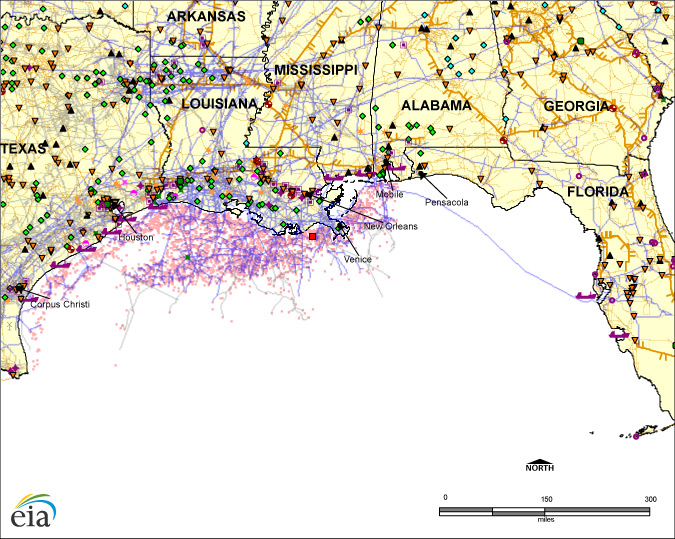Click the green square marker in northern Georgia
This screenshot has width=675, height=539.
point(580,41)
